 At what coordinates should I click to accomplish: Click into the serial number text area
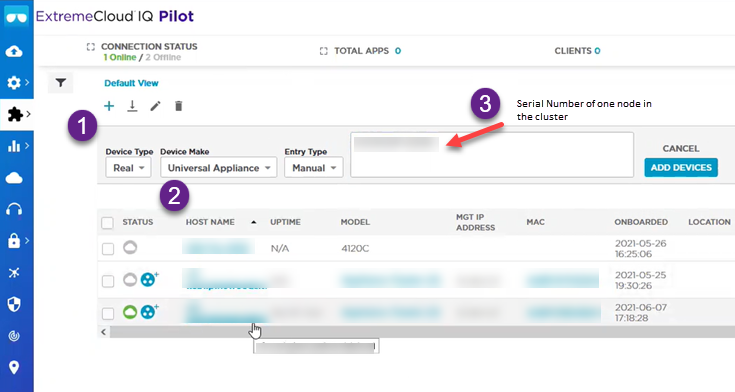[x=492, y=155]
